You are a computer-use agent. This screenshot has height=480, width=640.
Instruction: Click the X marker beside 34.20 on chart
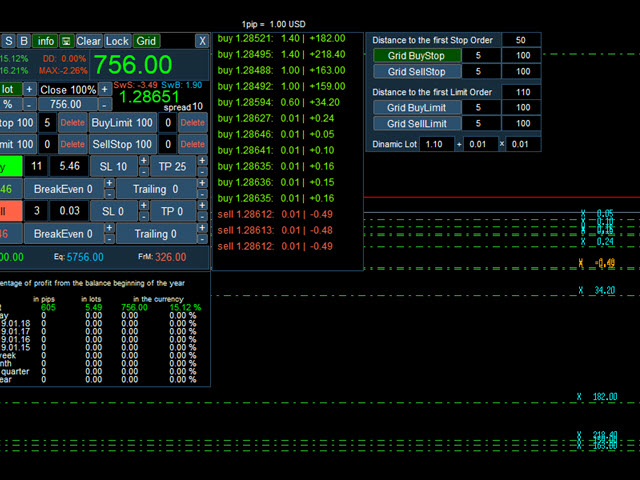(x=580, y=291)
